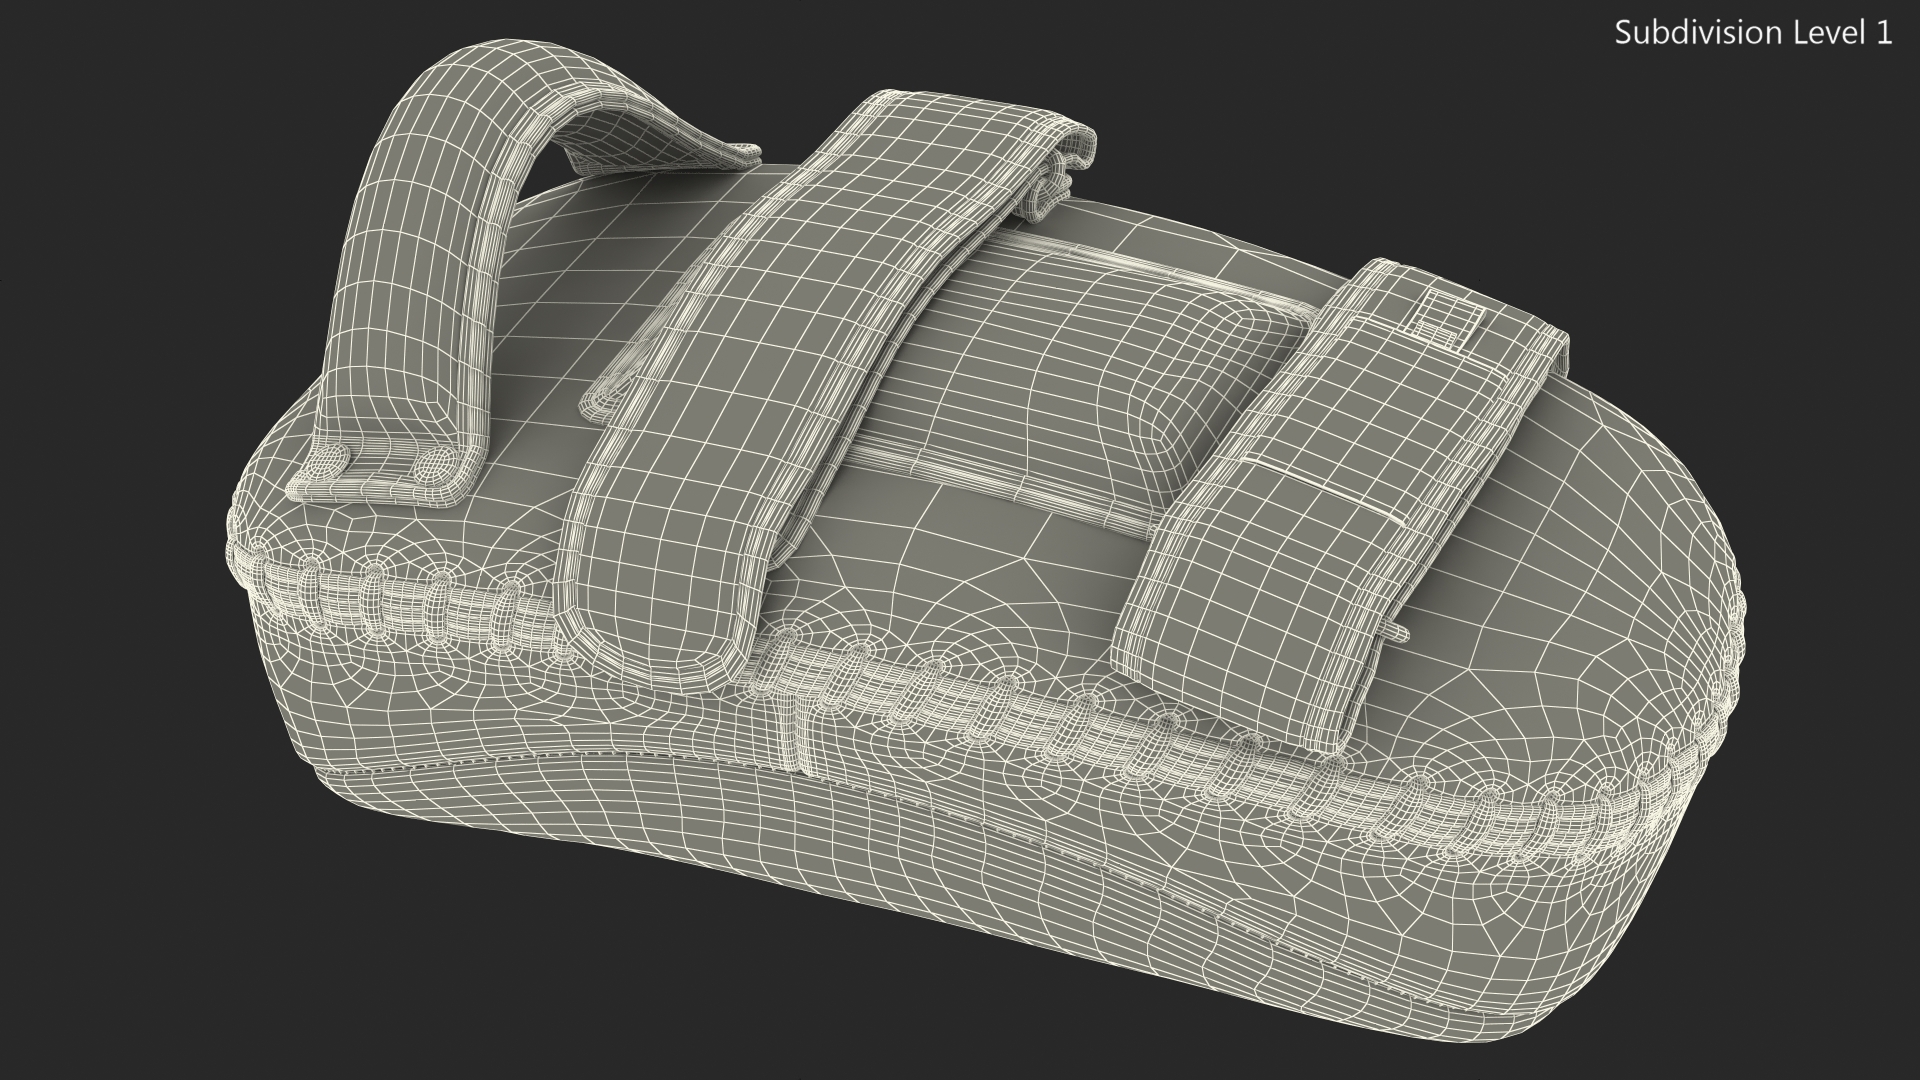Click the 'Subdivision Level 1' label

[x=1754, y=33]
